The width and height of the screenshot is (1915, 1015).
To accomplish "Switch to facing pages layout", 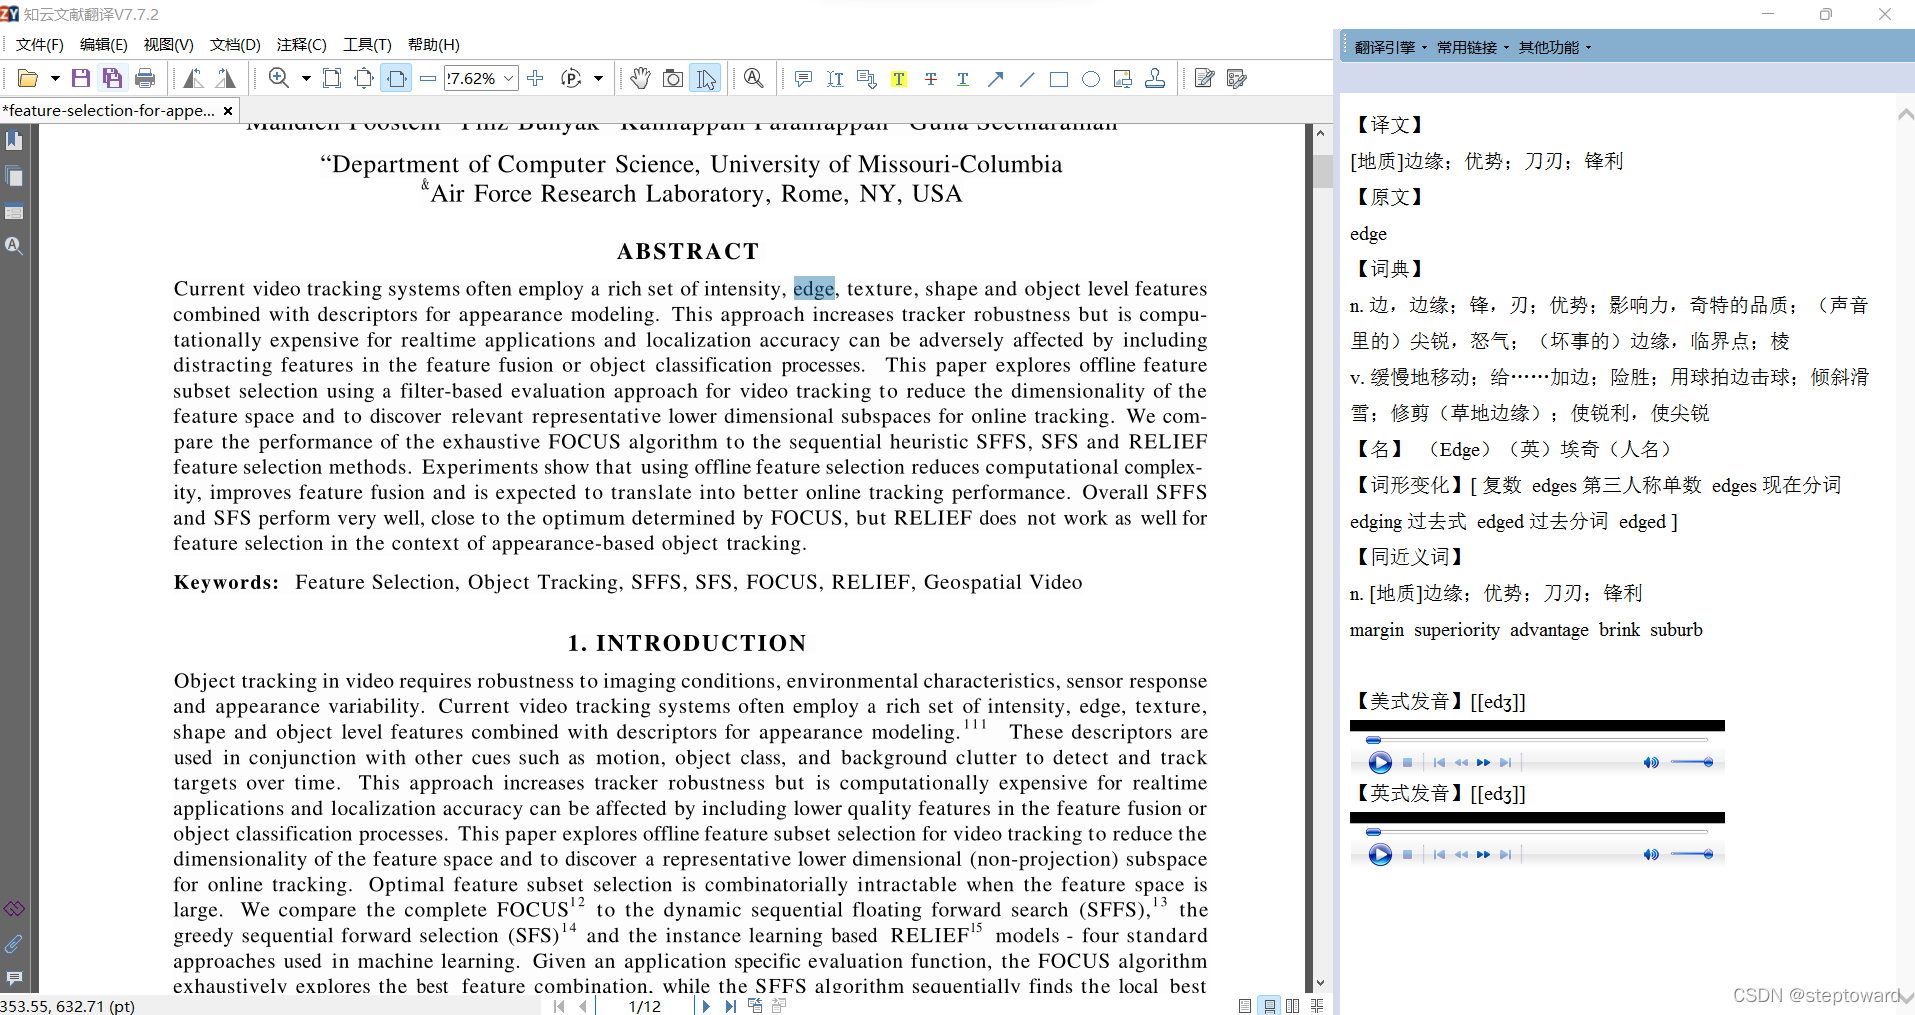I will click(1293, 1006).
